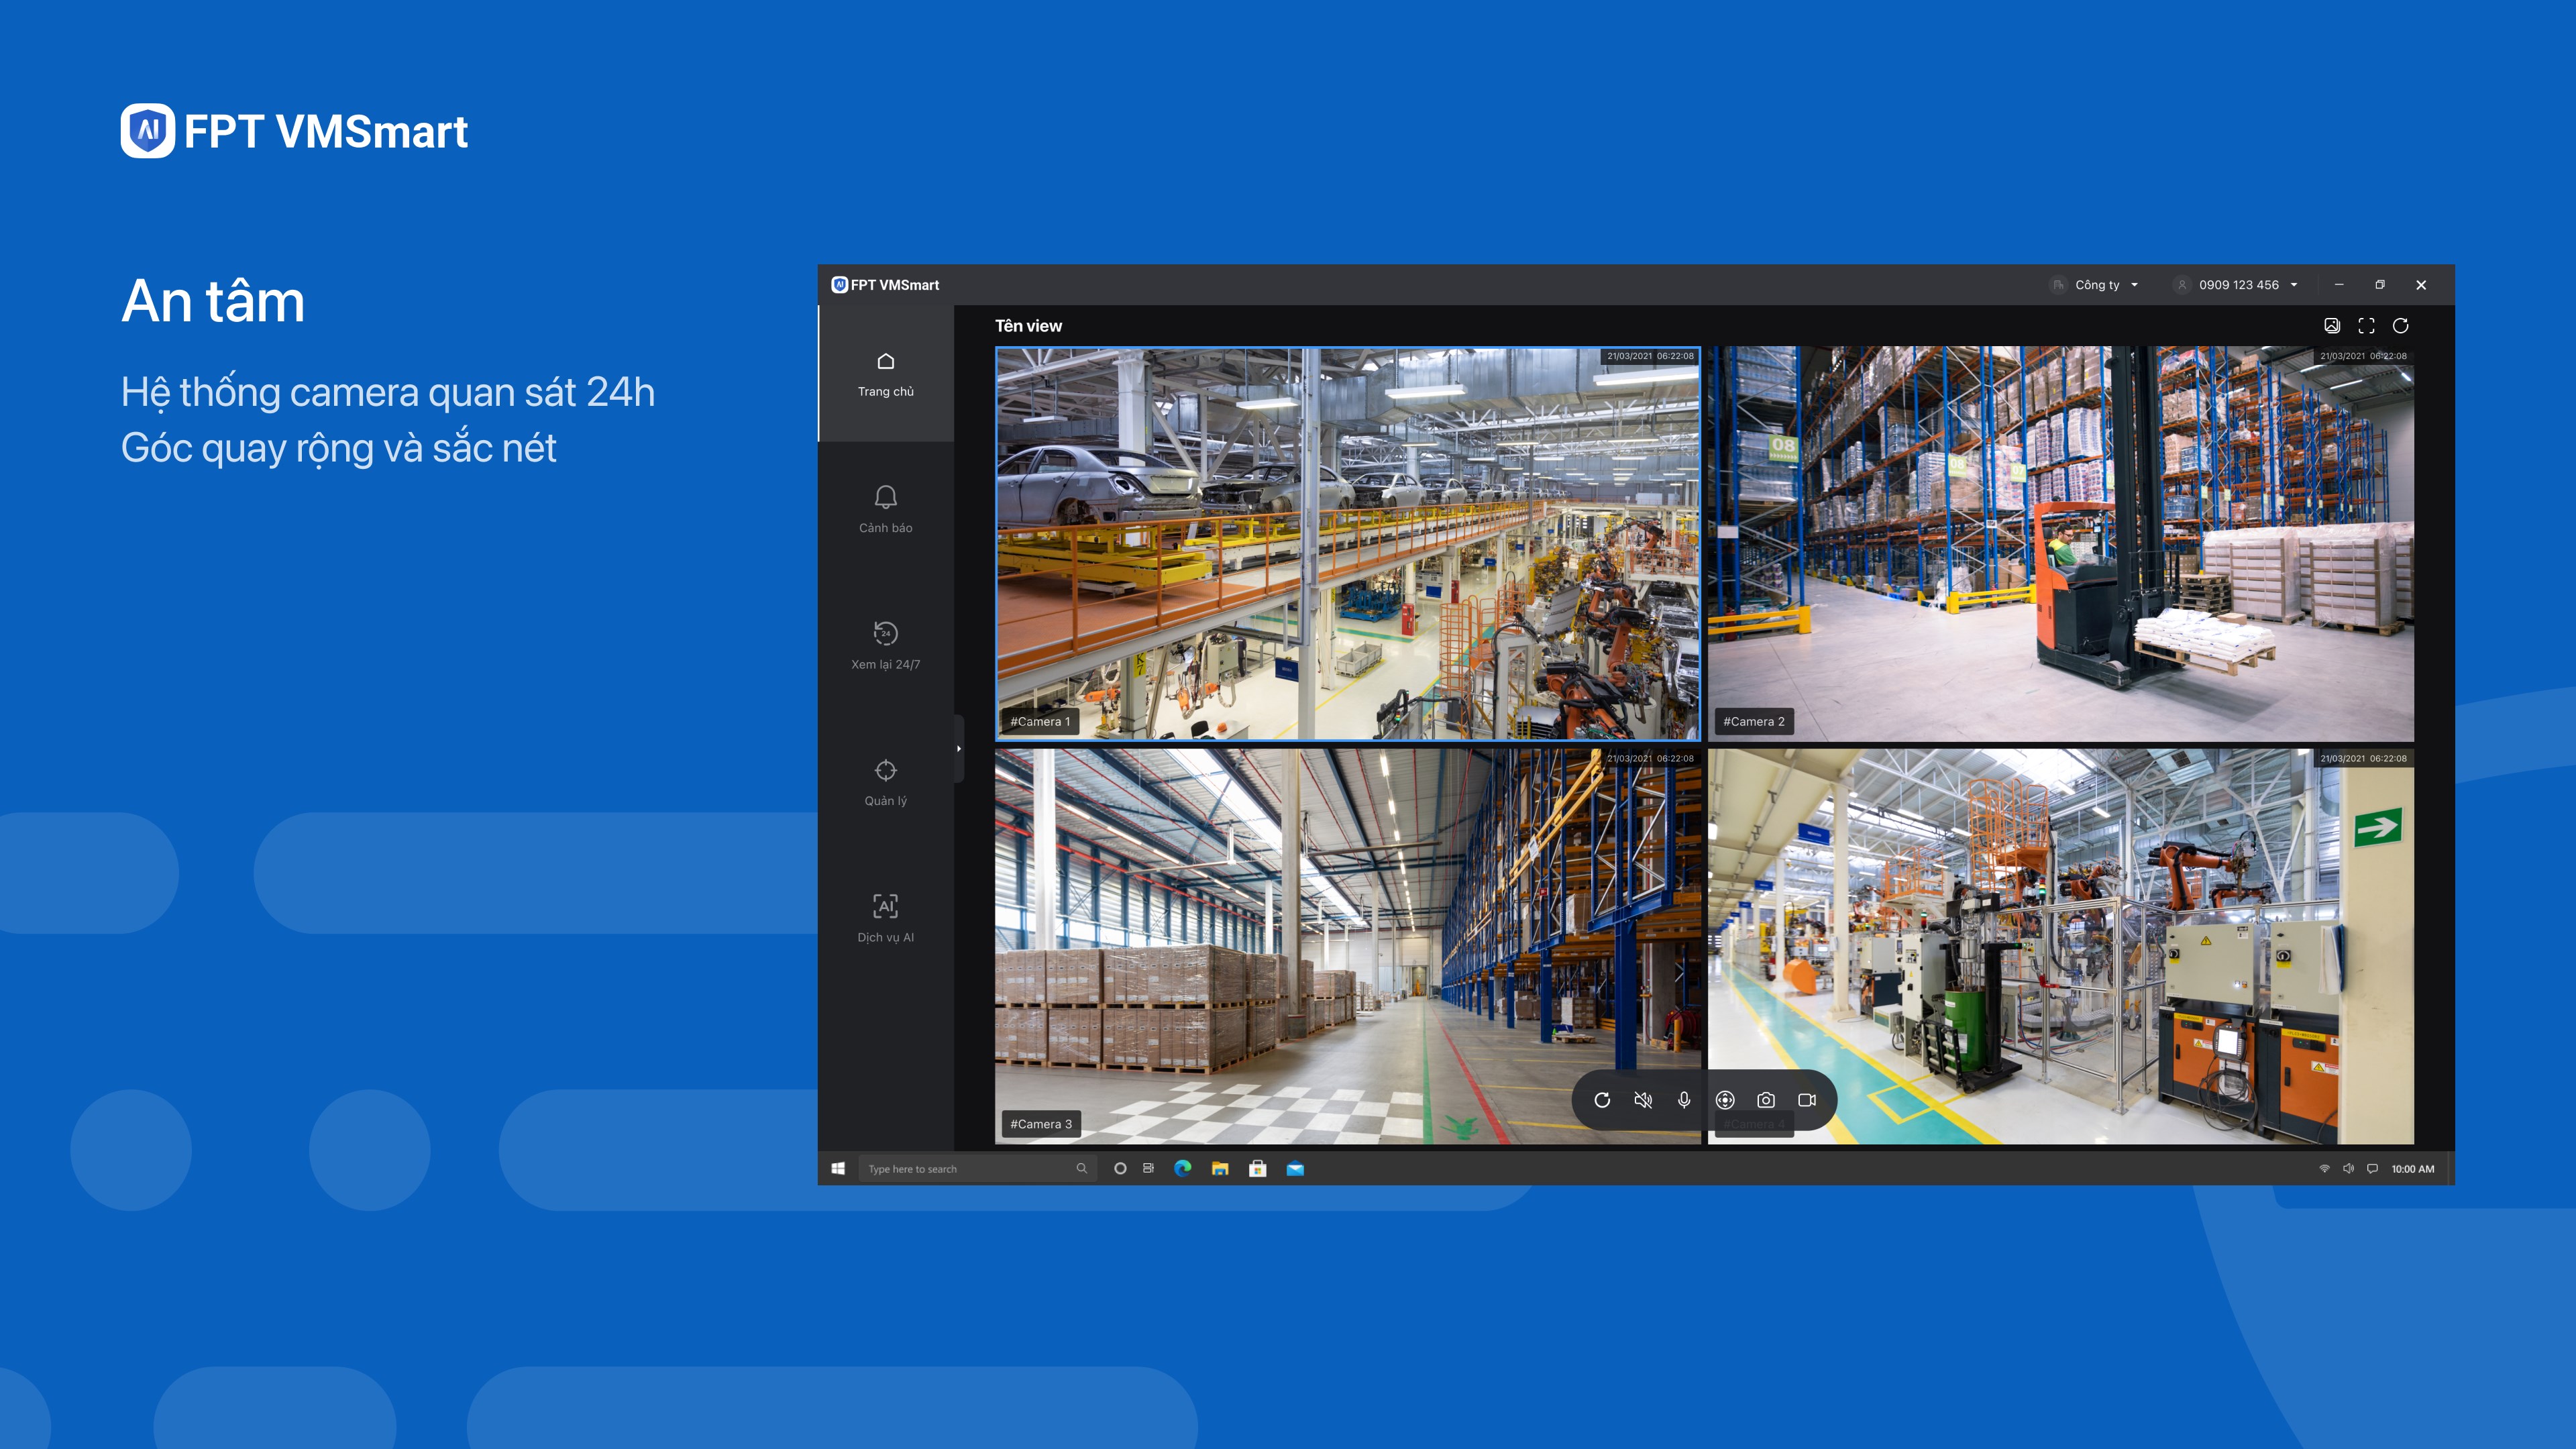The width and height of the screenshot is (2576, 1449).
Task: Click the FPT VMSmart logo in title bar
Action: [885, 285]
